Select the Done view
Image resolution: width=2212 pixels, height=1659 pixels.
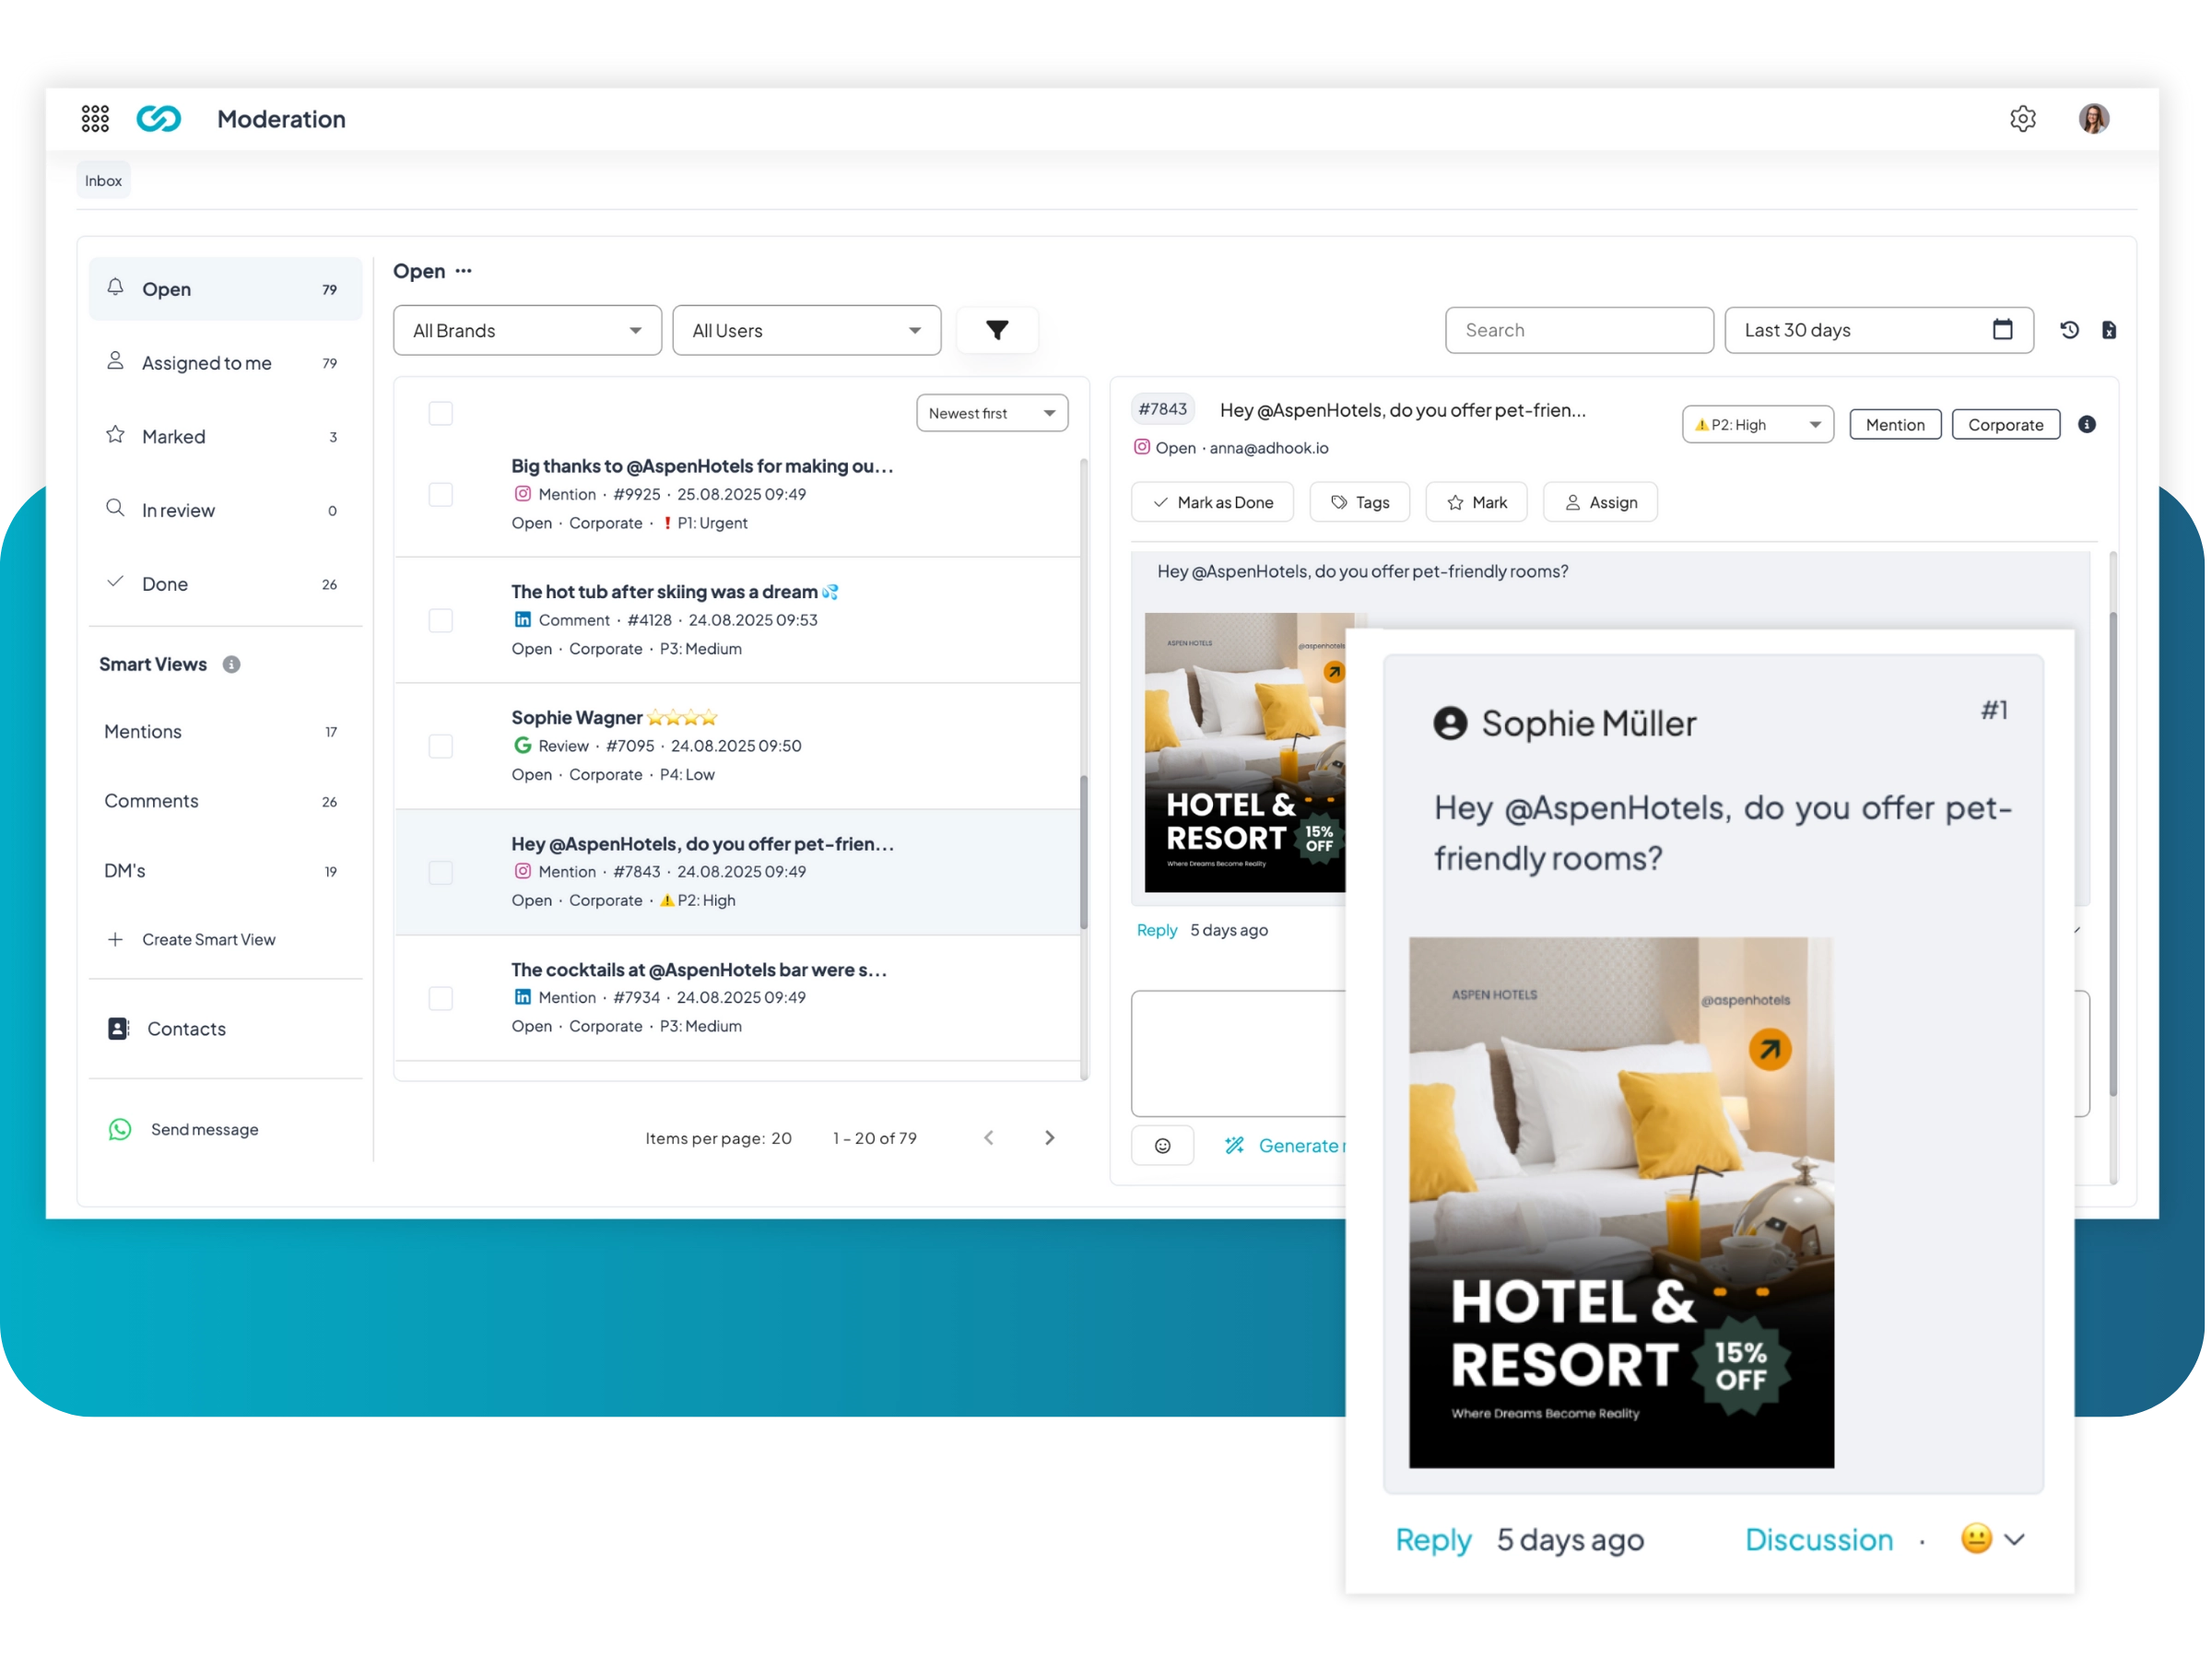tap(225, 585)
